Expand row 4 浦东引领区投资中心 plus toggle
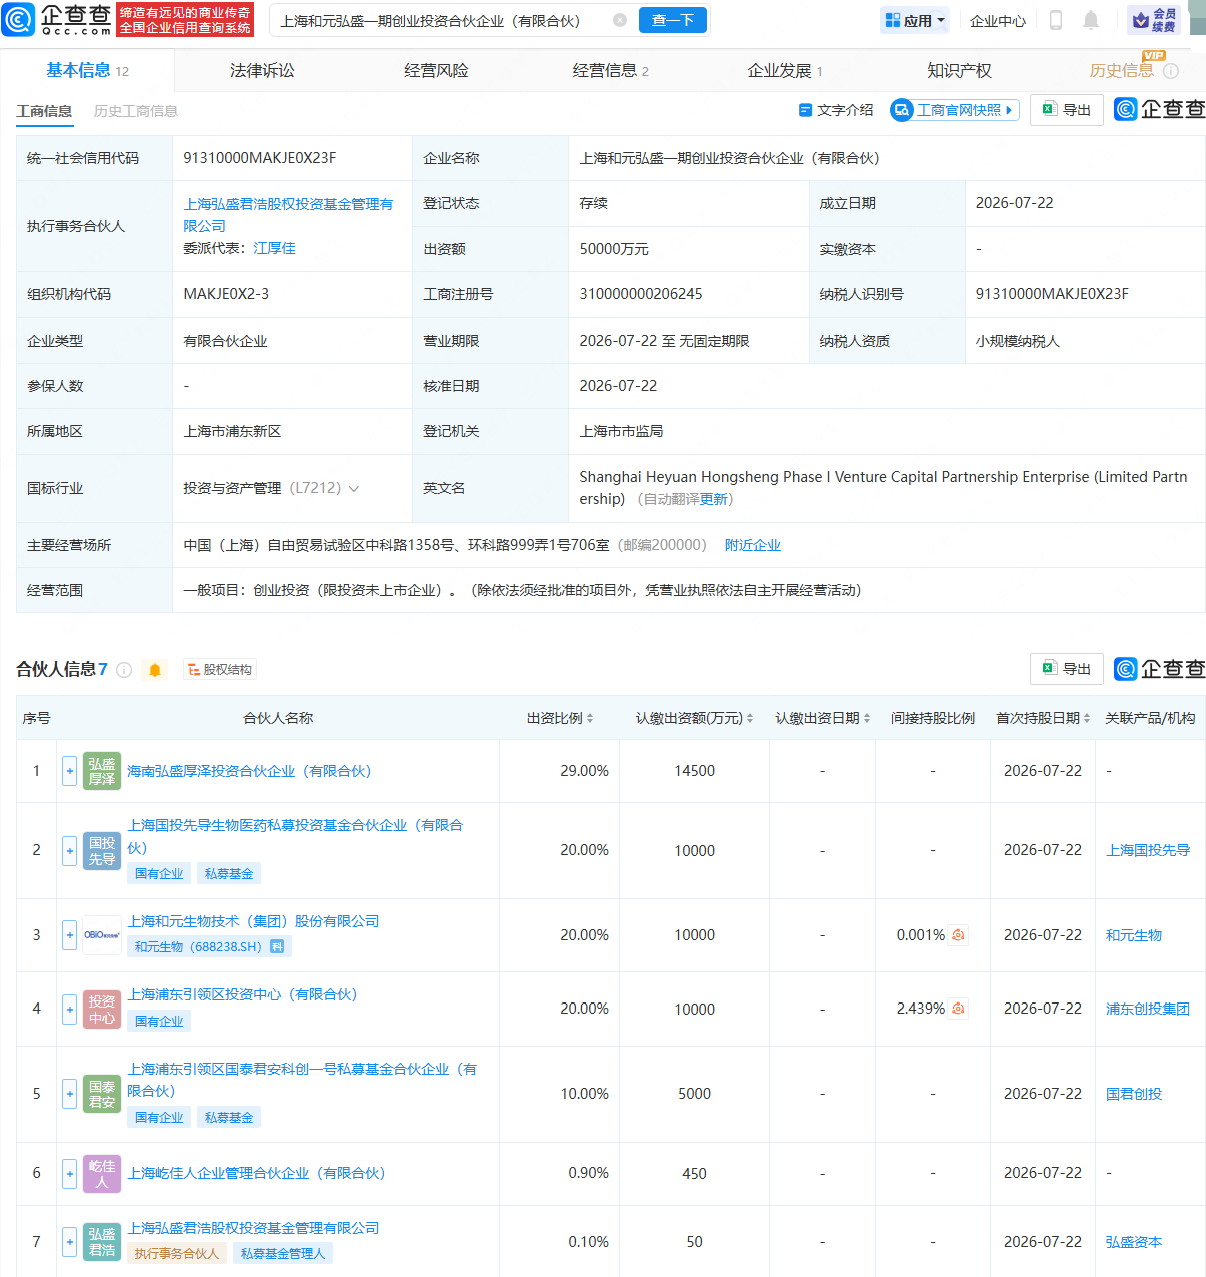 point(69,1009)
